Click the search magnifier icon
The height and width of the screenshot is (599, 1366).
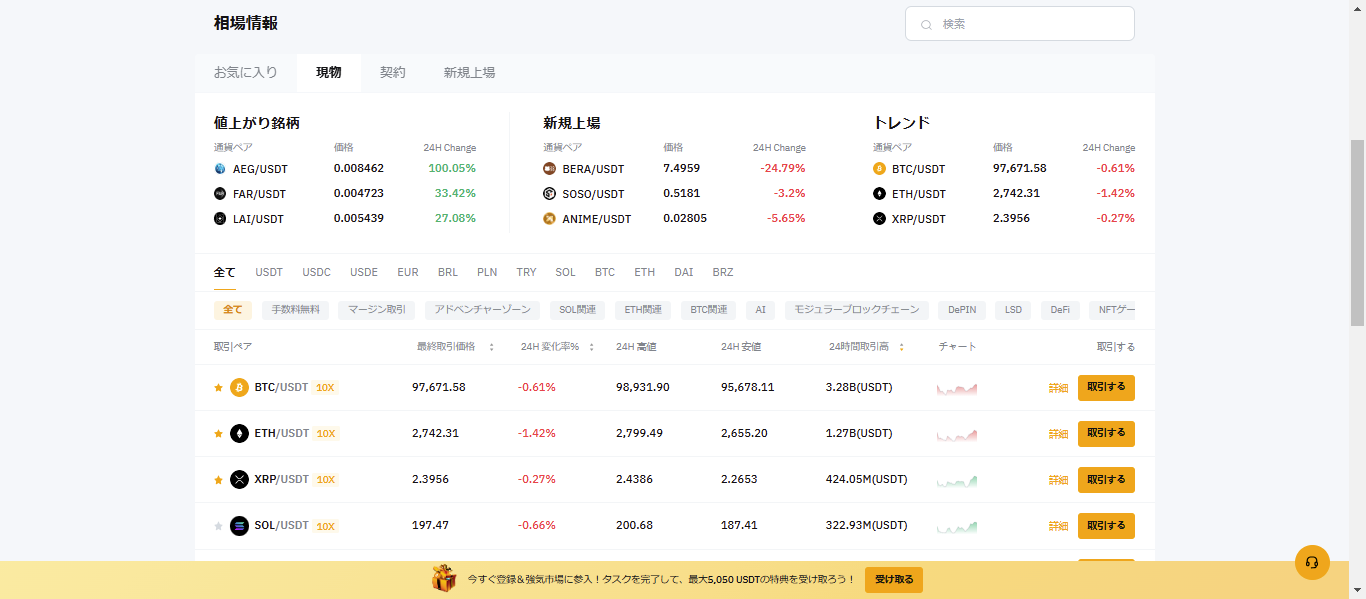pos(925,23)
